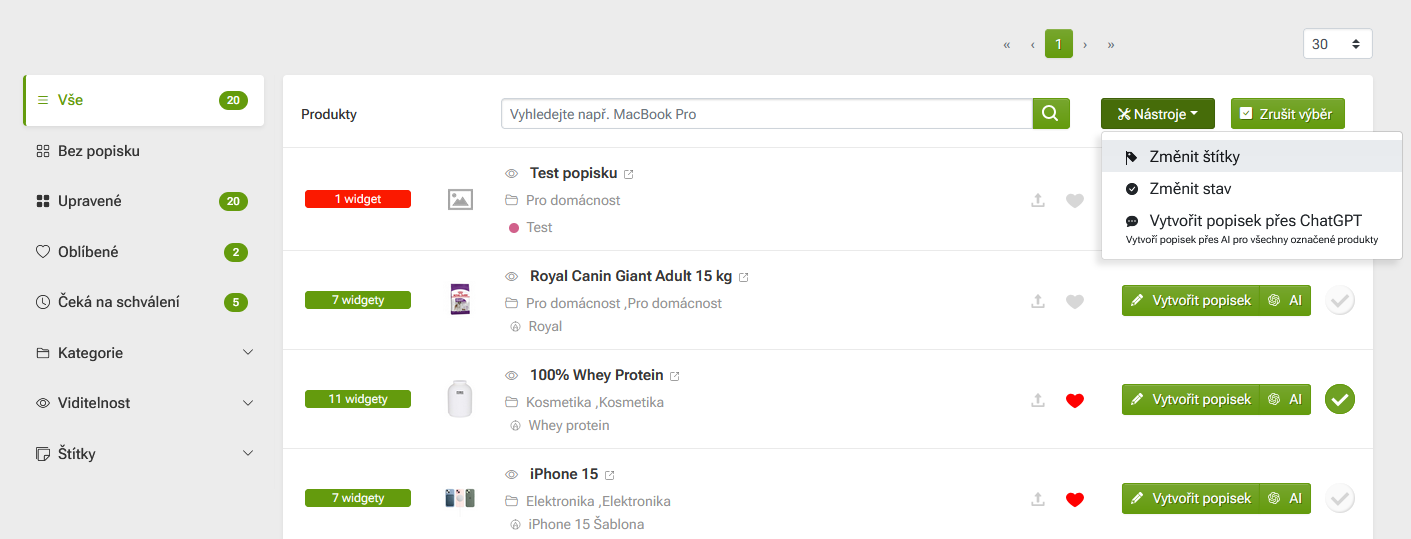The width and height of the screenshot is (1411, 539).
Task: Click Zrušit výběr button
Action: pos(1287,114)
